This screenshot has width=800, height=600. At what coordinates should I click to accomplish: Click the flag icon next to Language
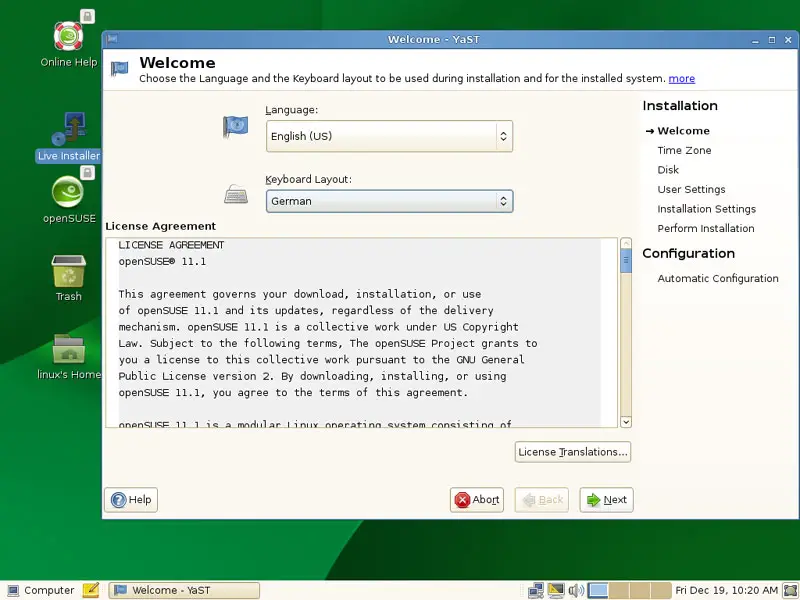[235, 127]
